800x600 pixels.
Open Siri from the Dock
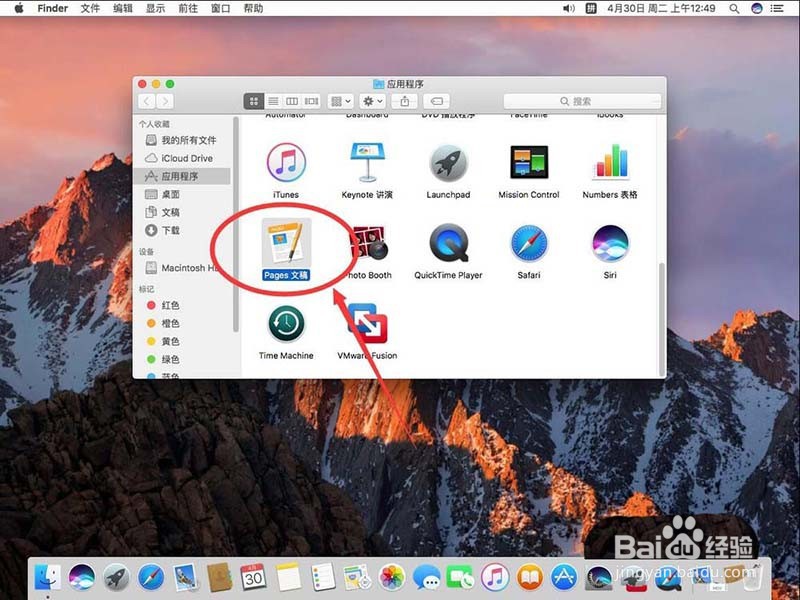[x=82, y=578]
